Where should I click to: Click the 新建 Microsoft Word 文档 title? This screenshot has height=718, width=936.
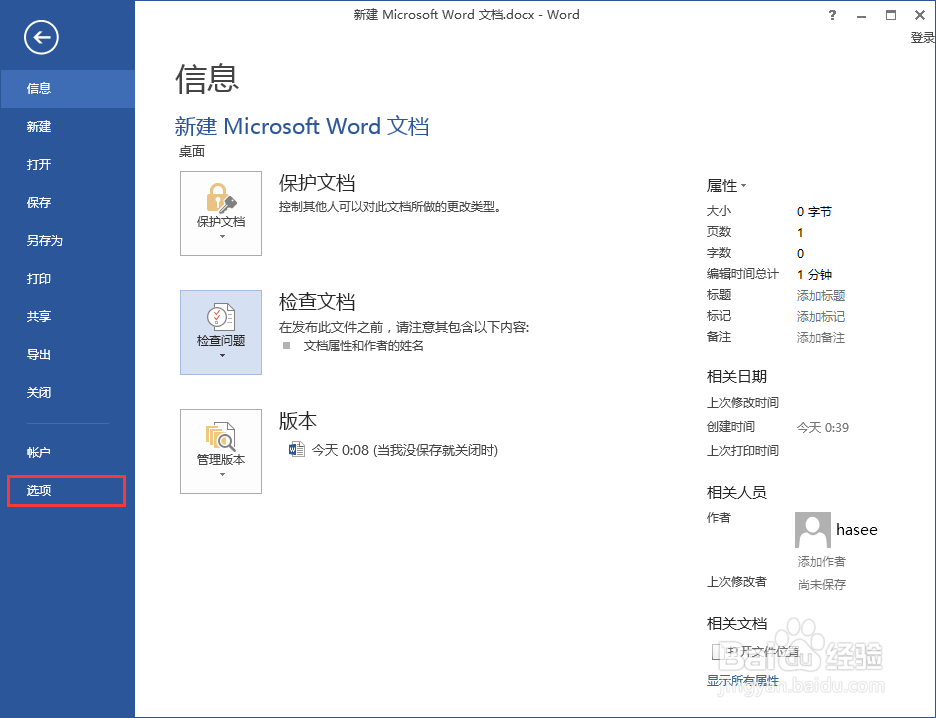coord(301,127)
